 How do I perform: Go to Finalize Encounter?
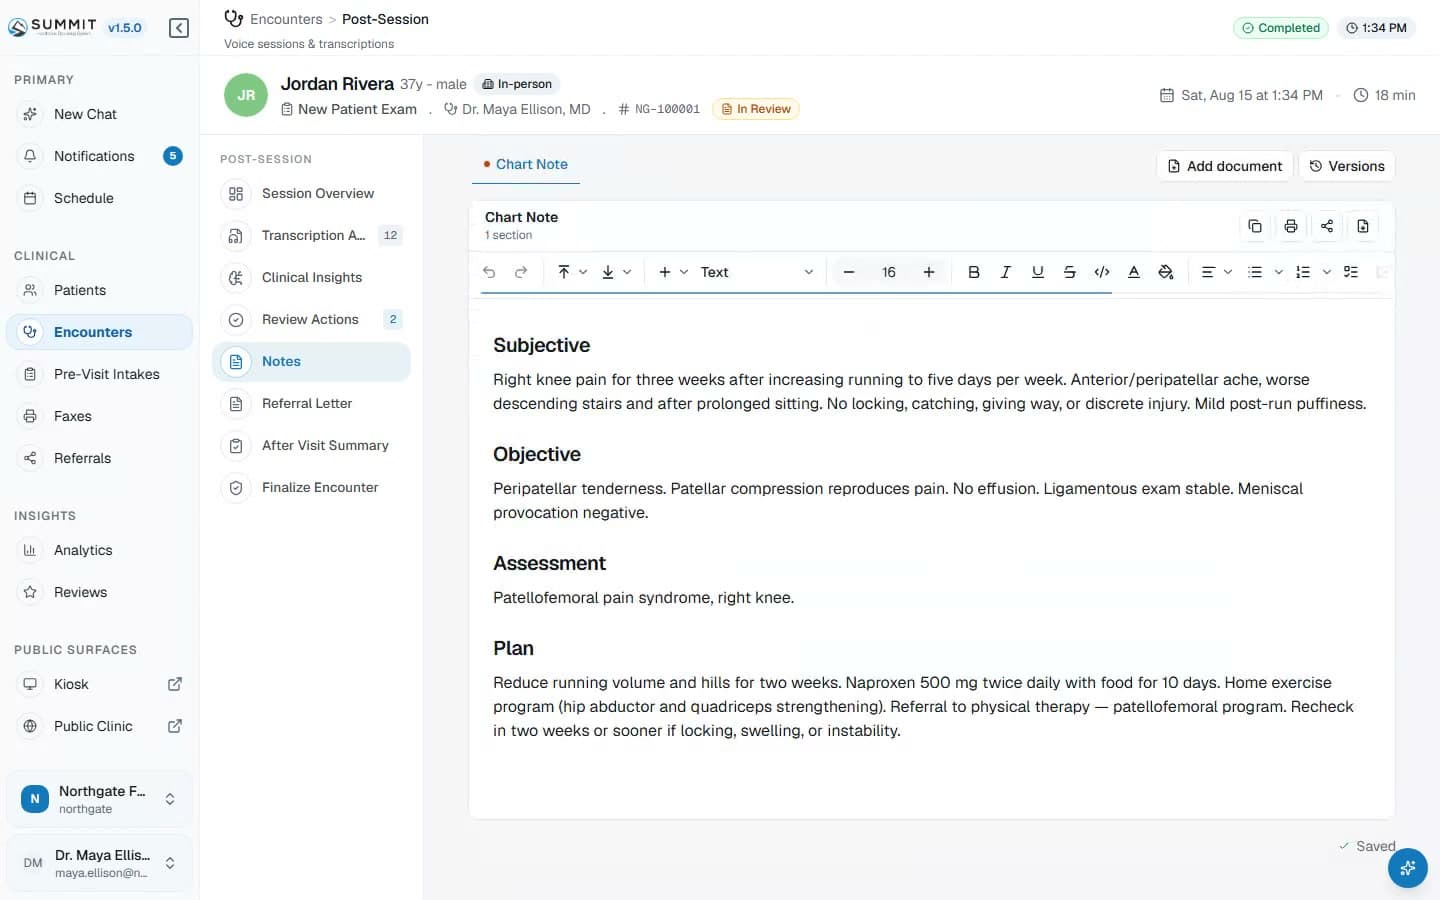click(x=311, y=487)
